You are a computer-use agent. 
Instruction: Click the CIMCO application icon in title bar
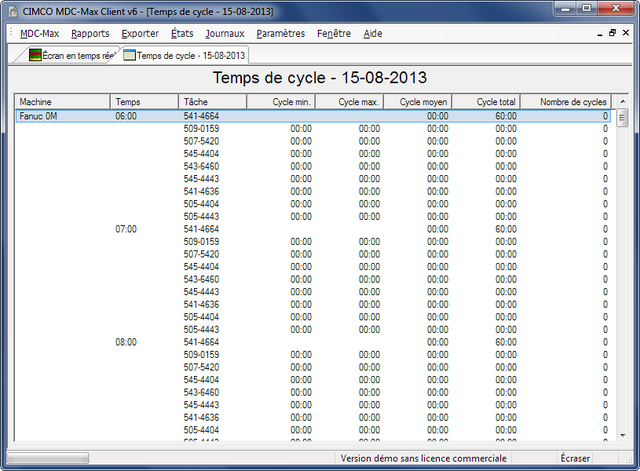[x=13, y=12]
